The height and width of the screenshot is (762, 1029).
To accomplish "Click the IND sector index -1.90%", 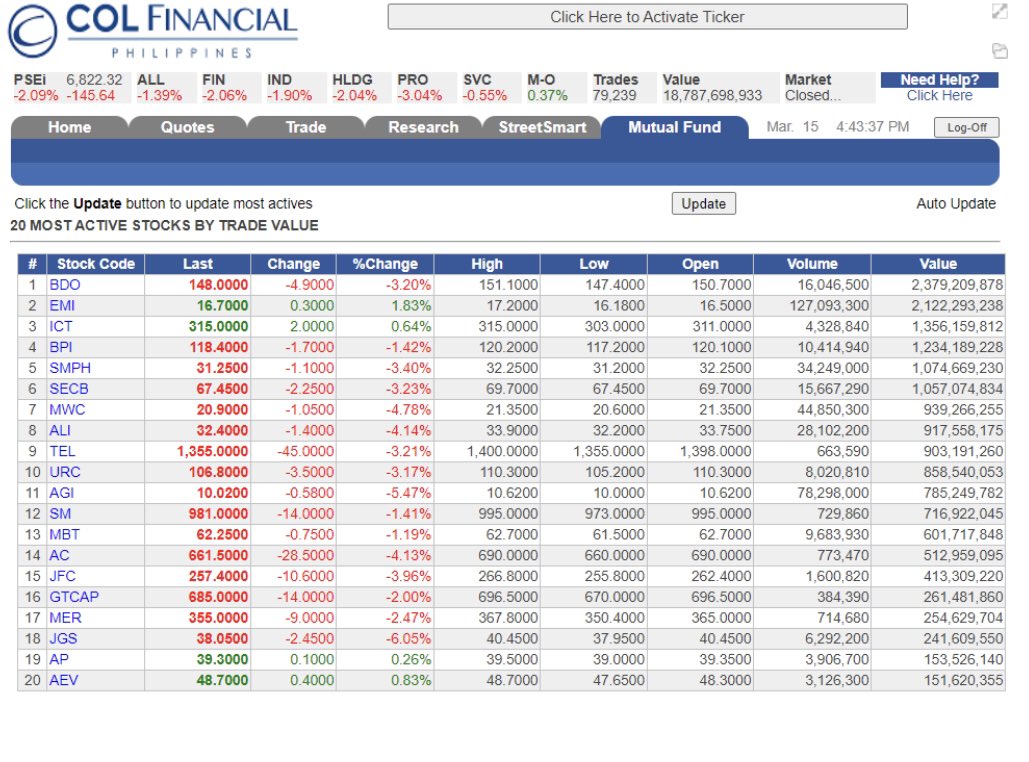I will [289, 96].
